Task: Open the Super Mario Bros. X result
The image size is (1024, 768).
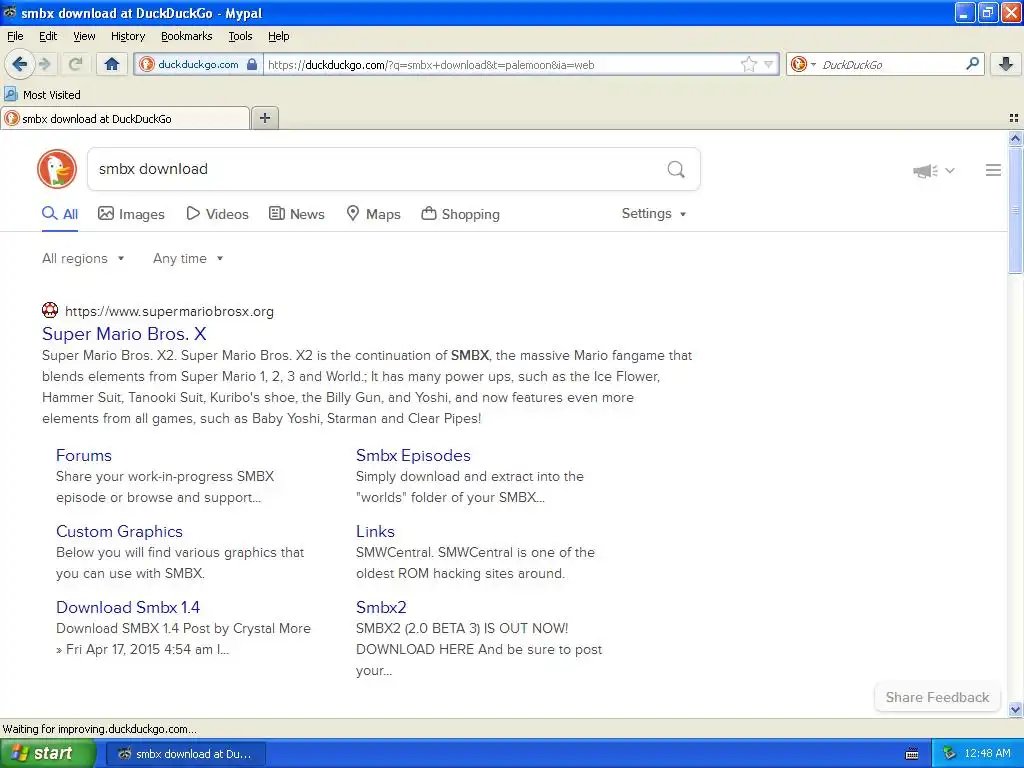Action: pos(124,334)
